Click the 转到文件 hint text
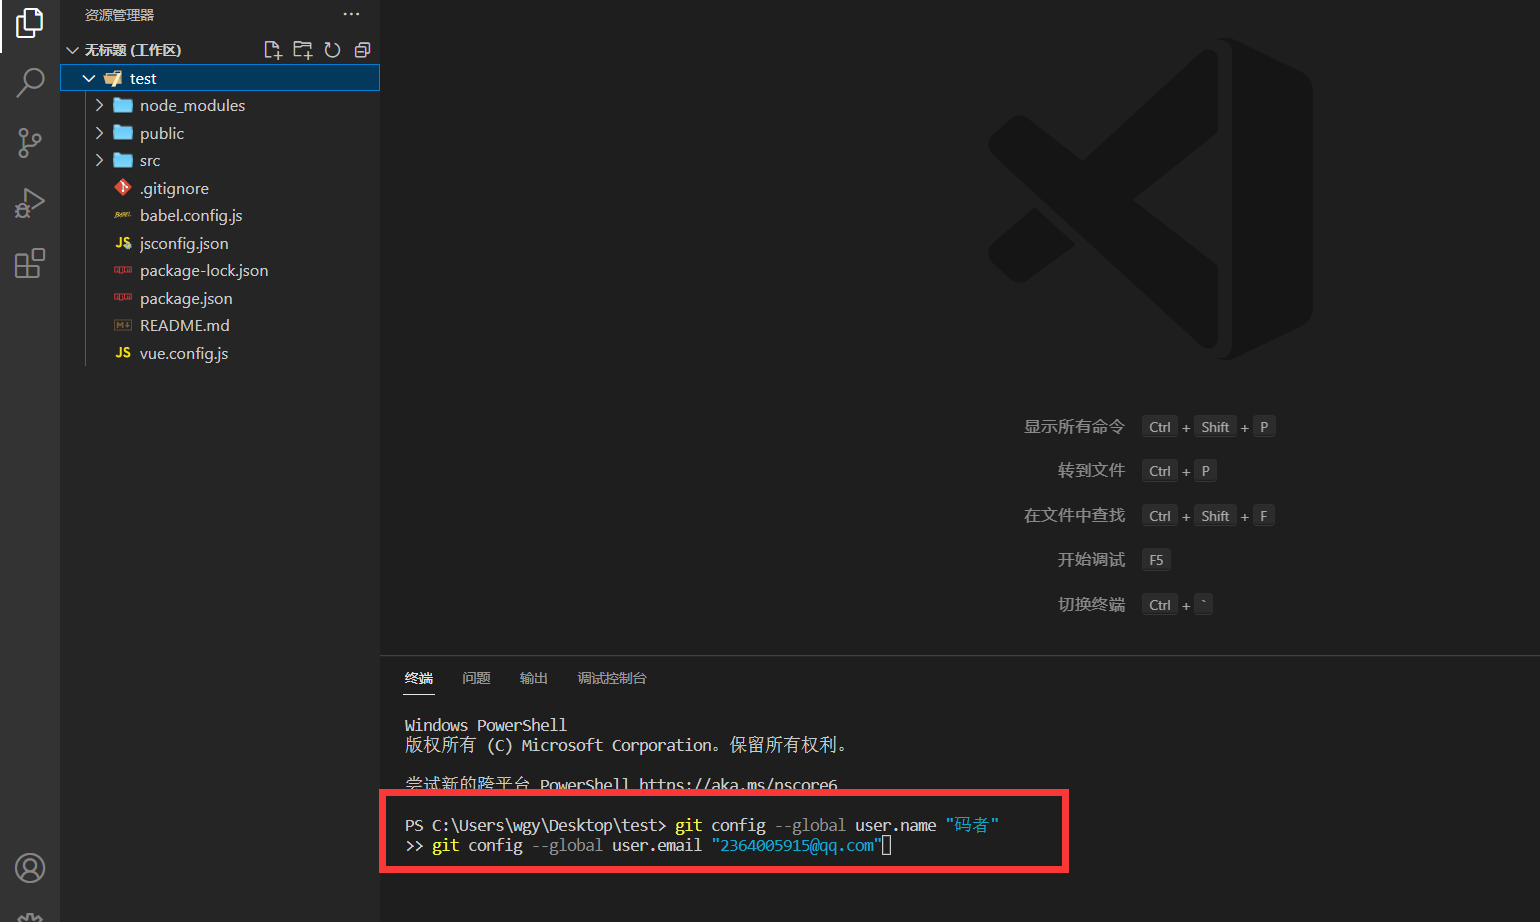 click(1091, 471)
